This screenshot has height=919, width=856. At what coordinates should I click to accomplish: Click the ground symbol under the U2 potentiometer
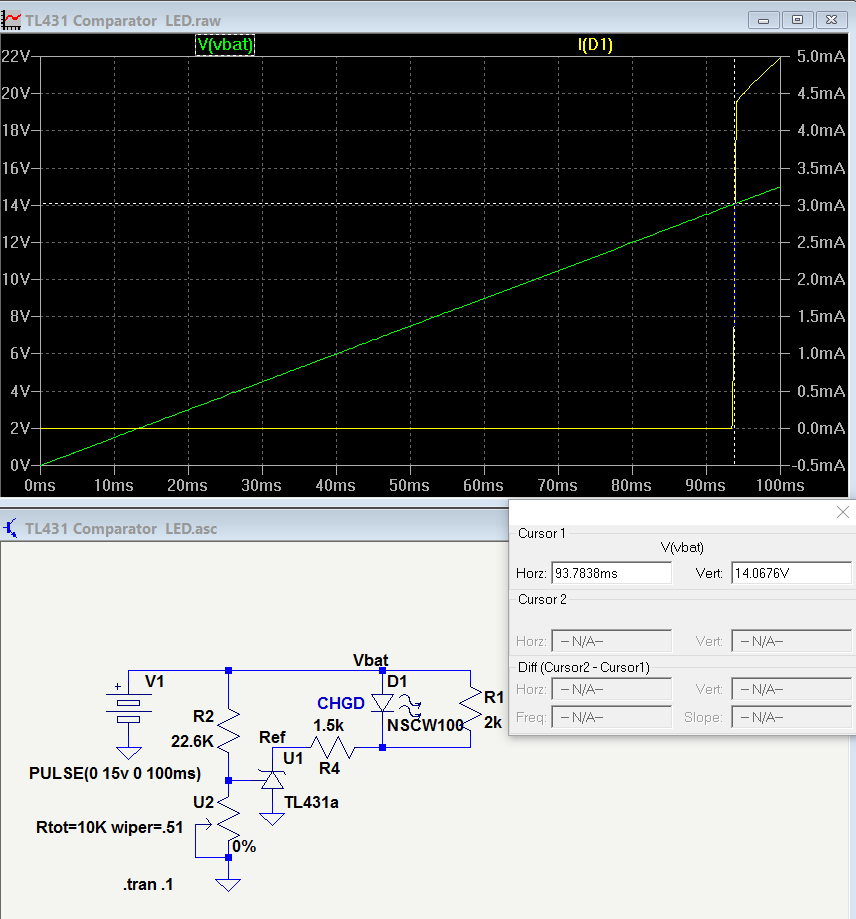tap(228, 884)
